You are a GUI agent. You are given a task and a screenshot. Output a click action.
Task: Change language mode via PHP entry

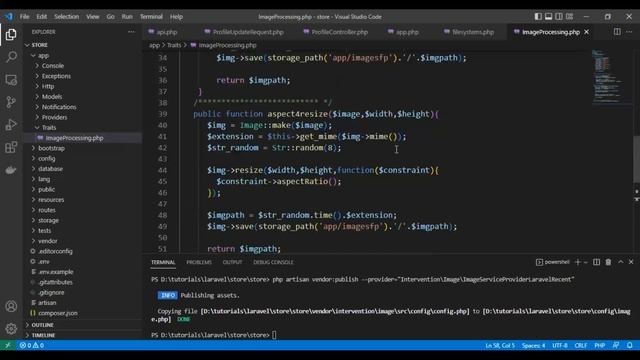599,345
